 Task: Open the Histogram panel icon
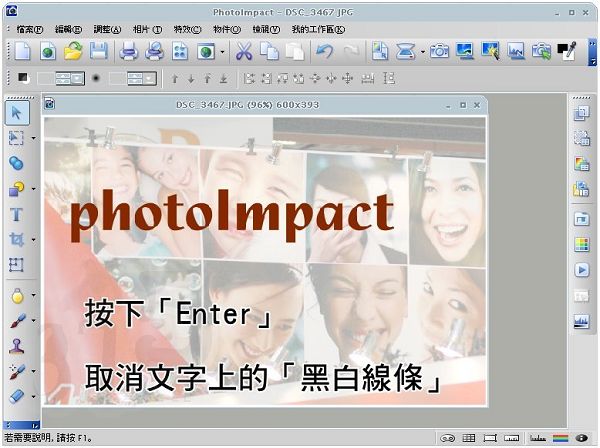[581, 321]
